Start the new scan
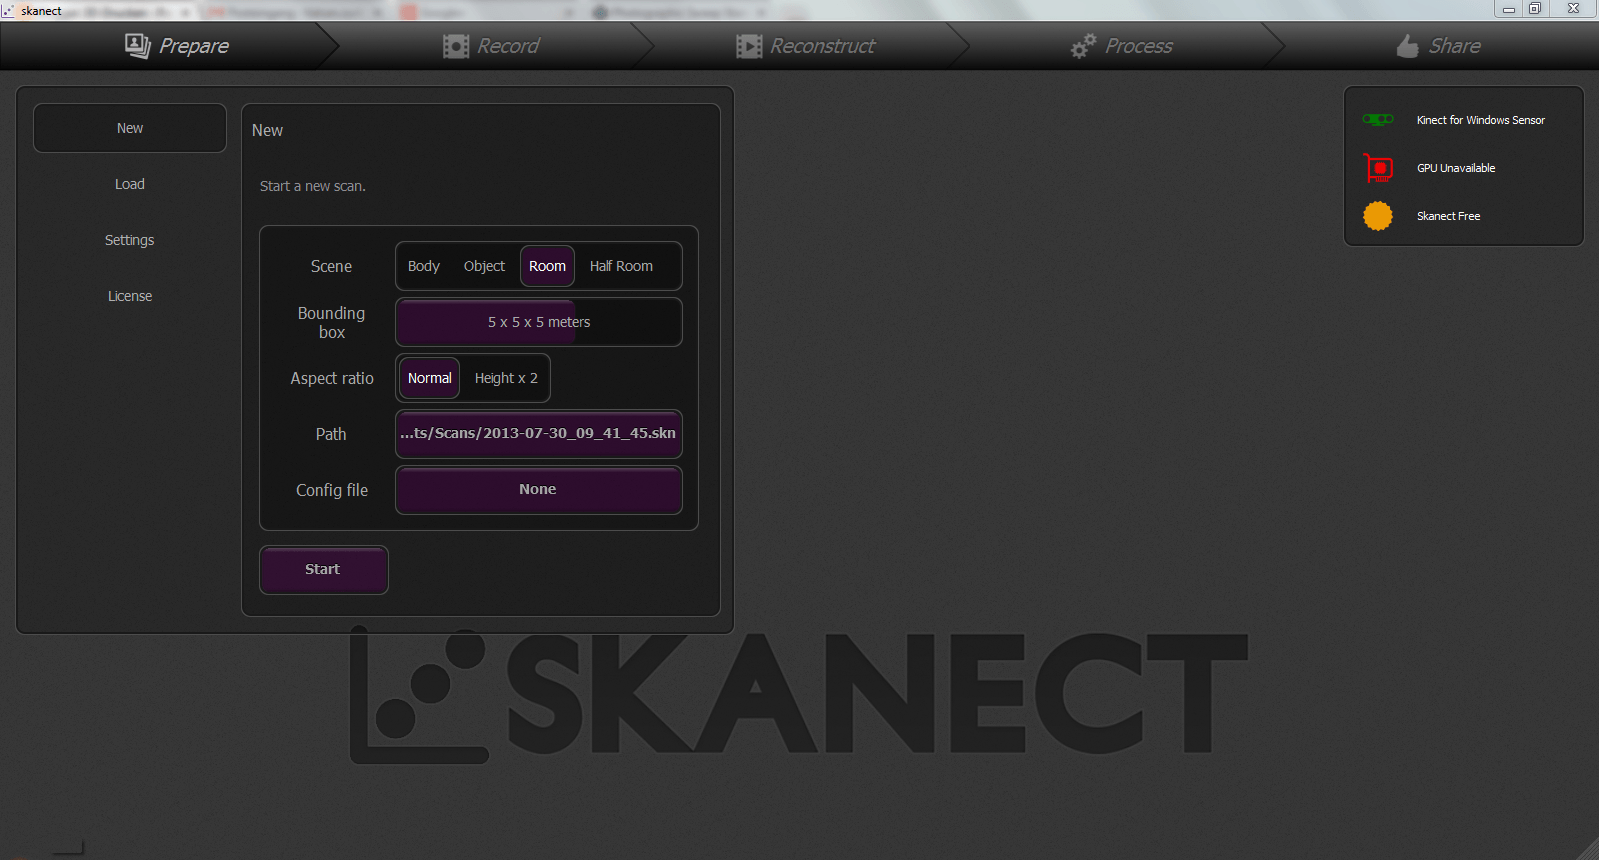Image resolution: width=1599 pixels, height=860 pixels. pos(324,570)
